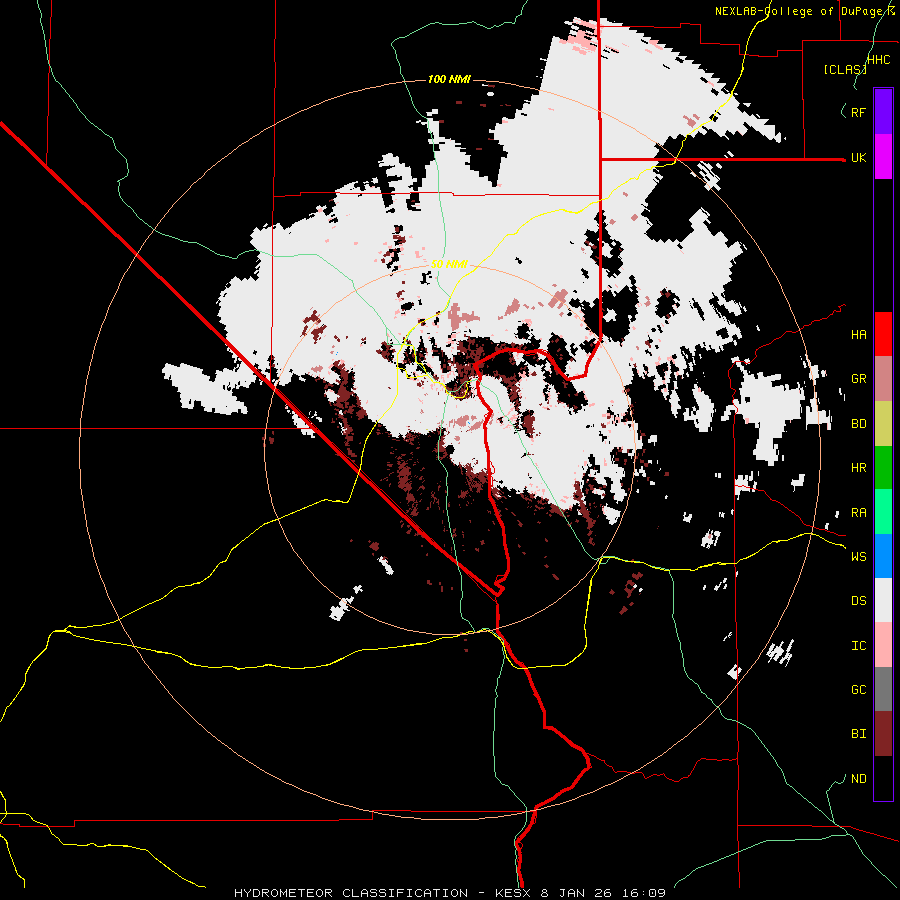Screen dimensions: 900x900
Task: Click the 'DS' legend label
Action: 858,601
